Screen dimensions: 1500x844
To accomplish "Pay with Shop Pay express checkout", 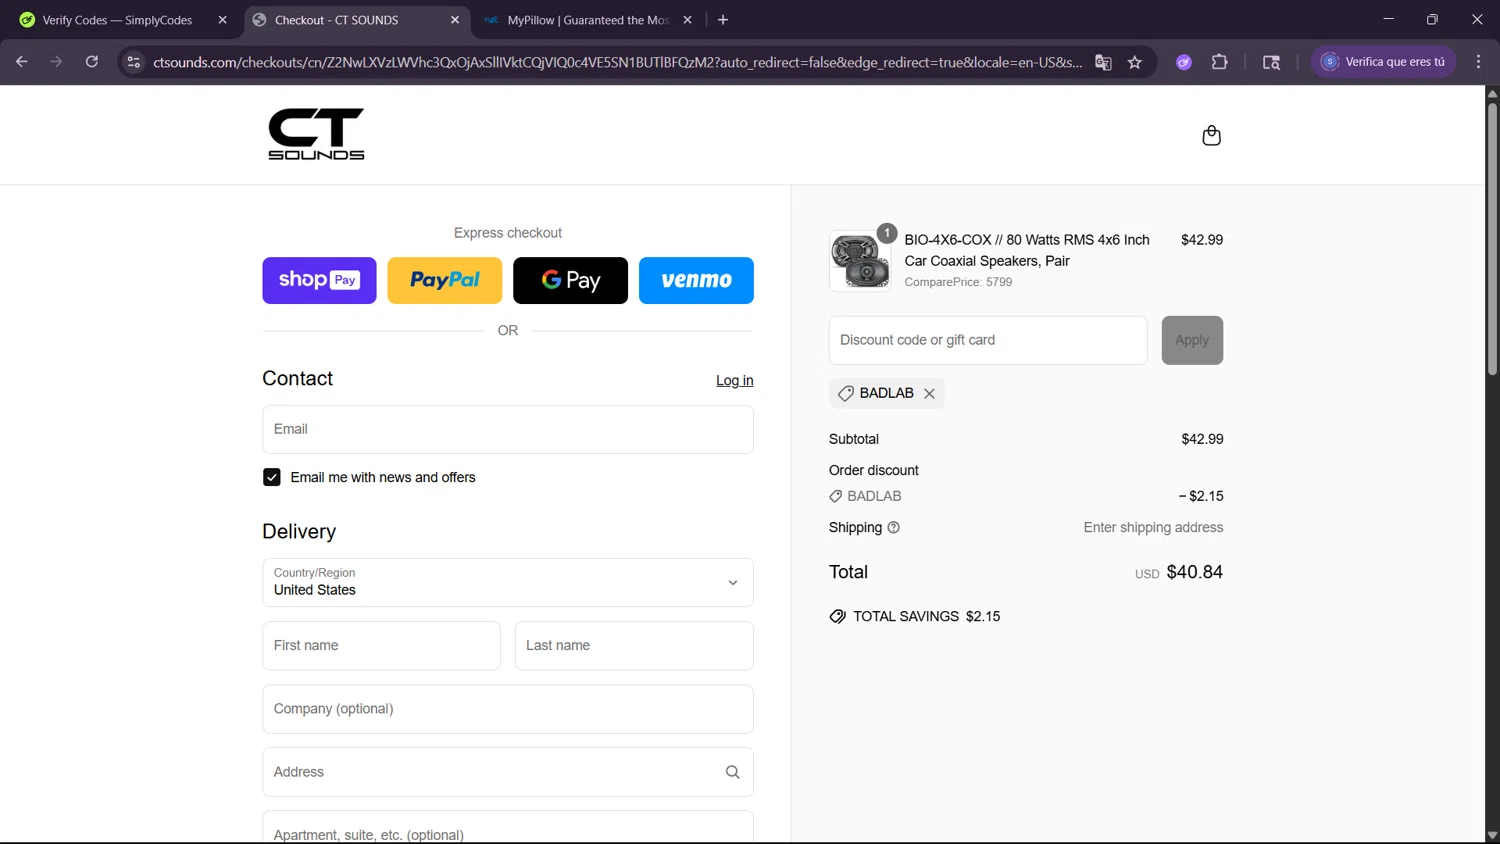I will point(320,281).
